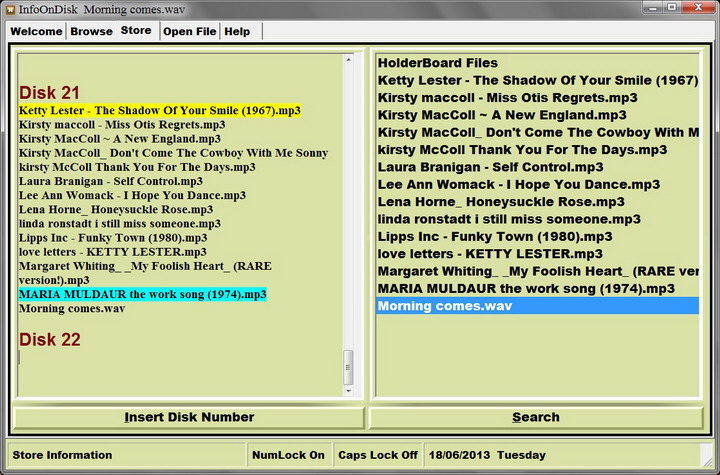Select linda ronstadt i still miss someone in HolderBoard

[x=537, y=219]
